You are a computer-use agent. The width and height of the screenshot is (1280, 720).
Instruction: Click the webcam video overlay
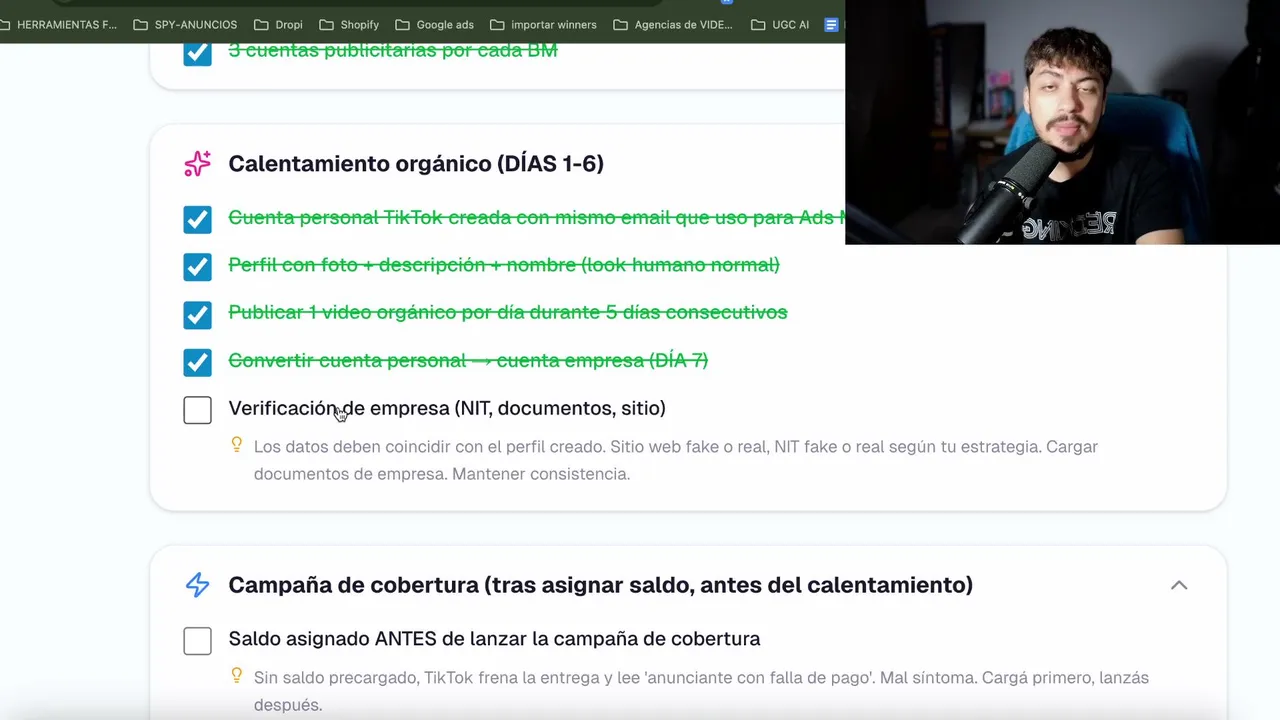pos(1062,122)
